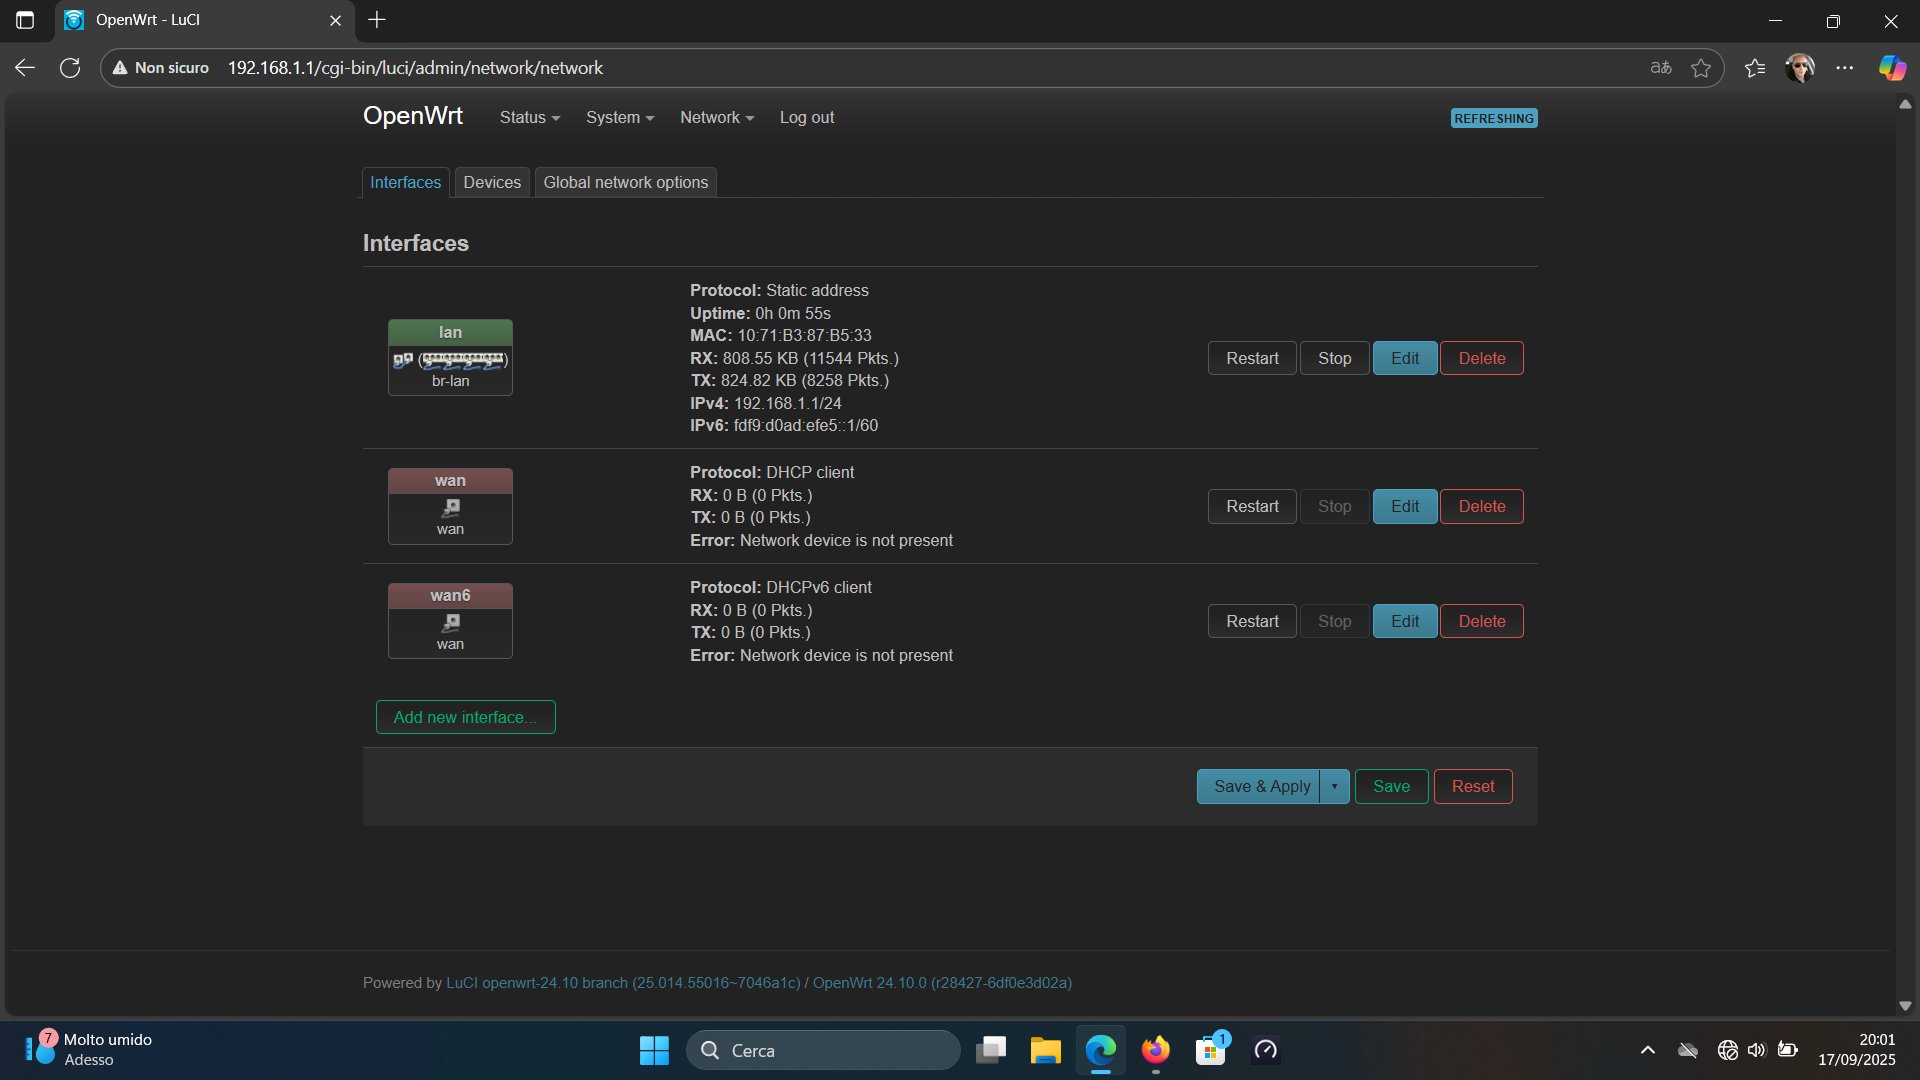
Task: Click Edit for the lan interface
Action: click(x=1404, y=359)
